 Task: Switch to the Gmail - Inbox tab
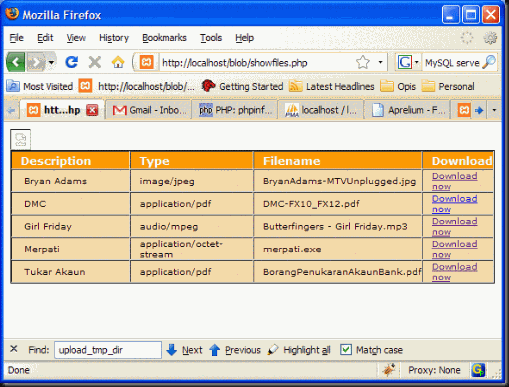(x=149, y=110)
